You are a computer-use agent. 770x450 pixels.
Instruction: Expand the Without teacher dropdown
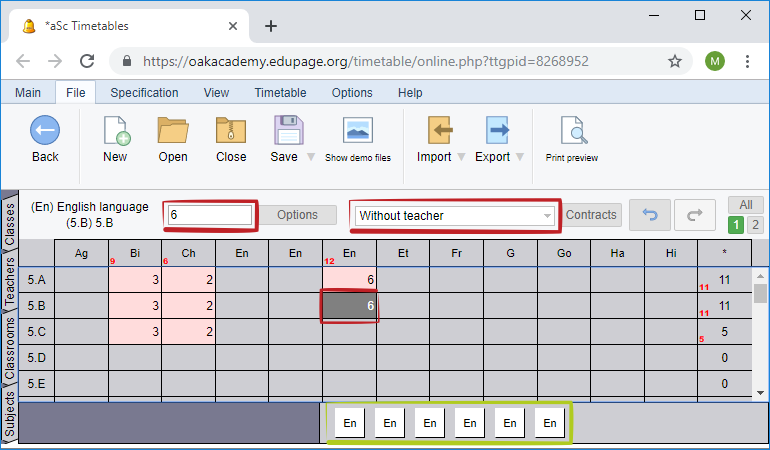point(547,216)
